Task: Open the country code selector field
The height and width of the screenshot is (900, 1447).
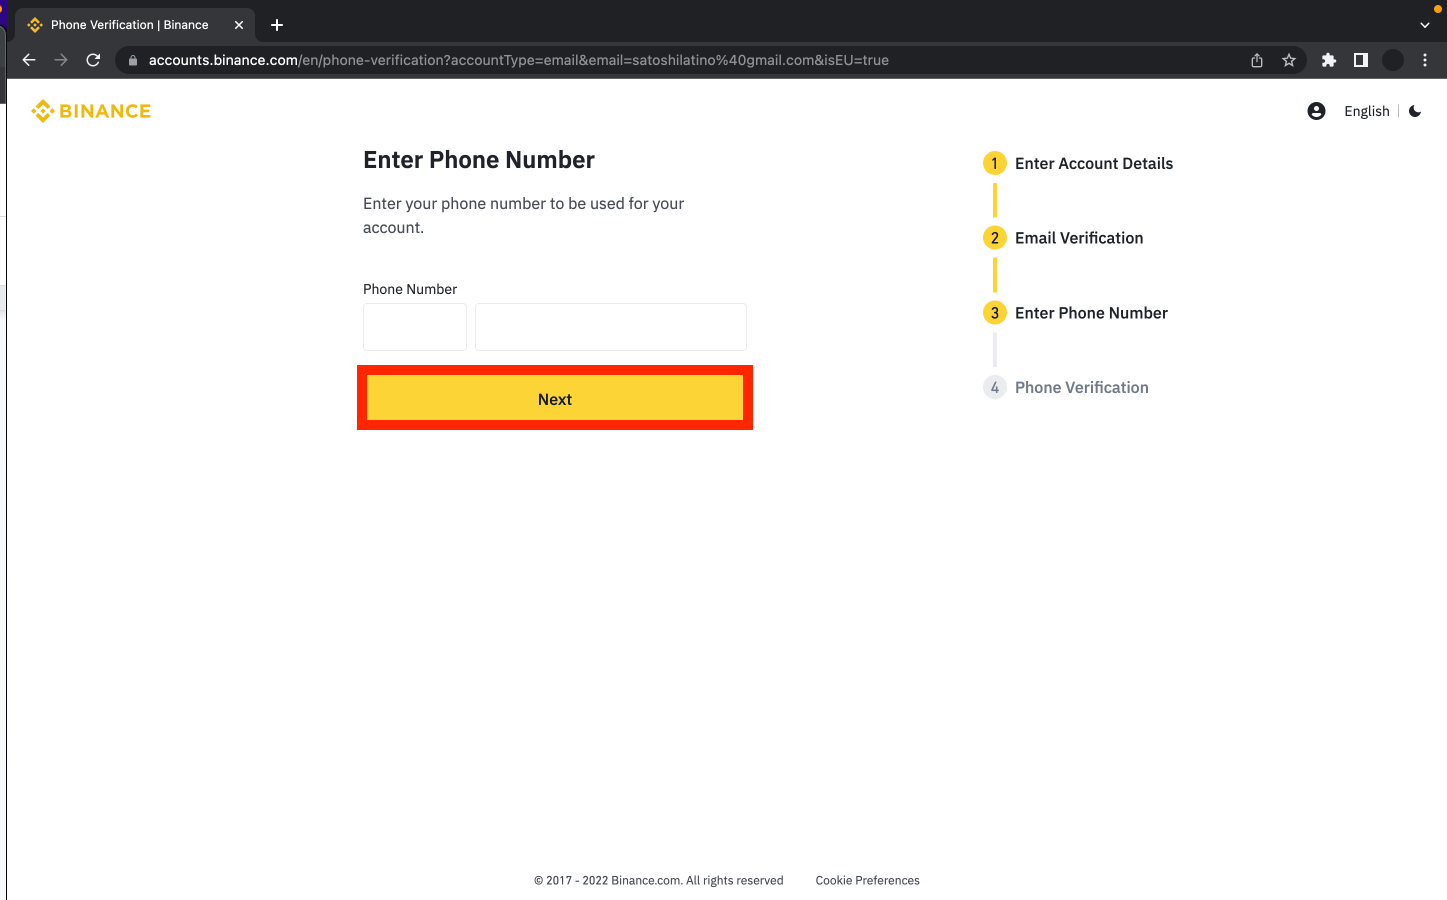Action: (x=415, y=327)
